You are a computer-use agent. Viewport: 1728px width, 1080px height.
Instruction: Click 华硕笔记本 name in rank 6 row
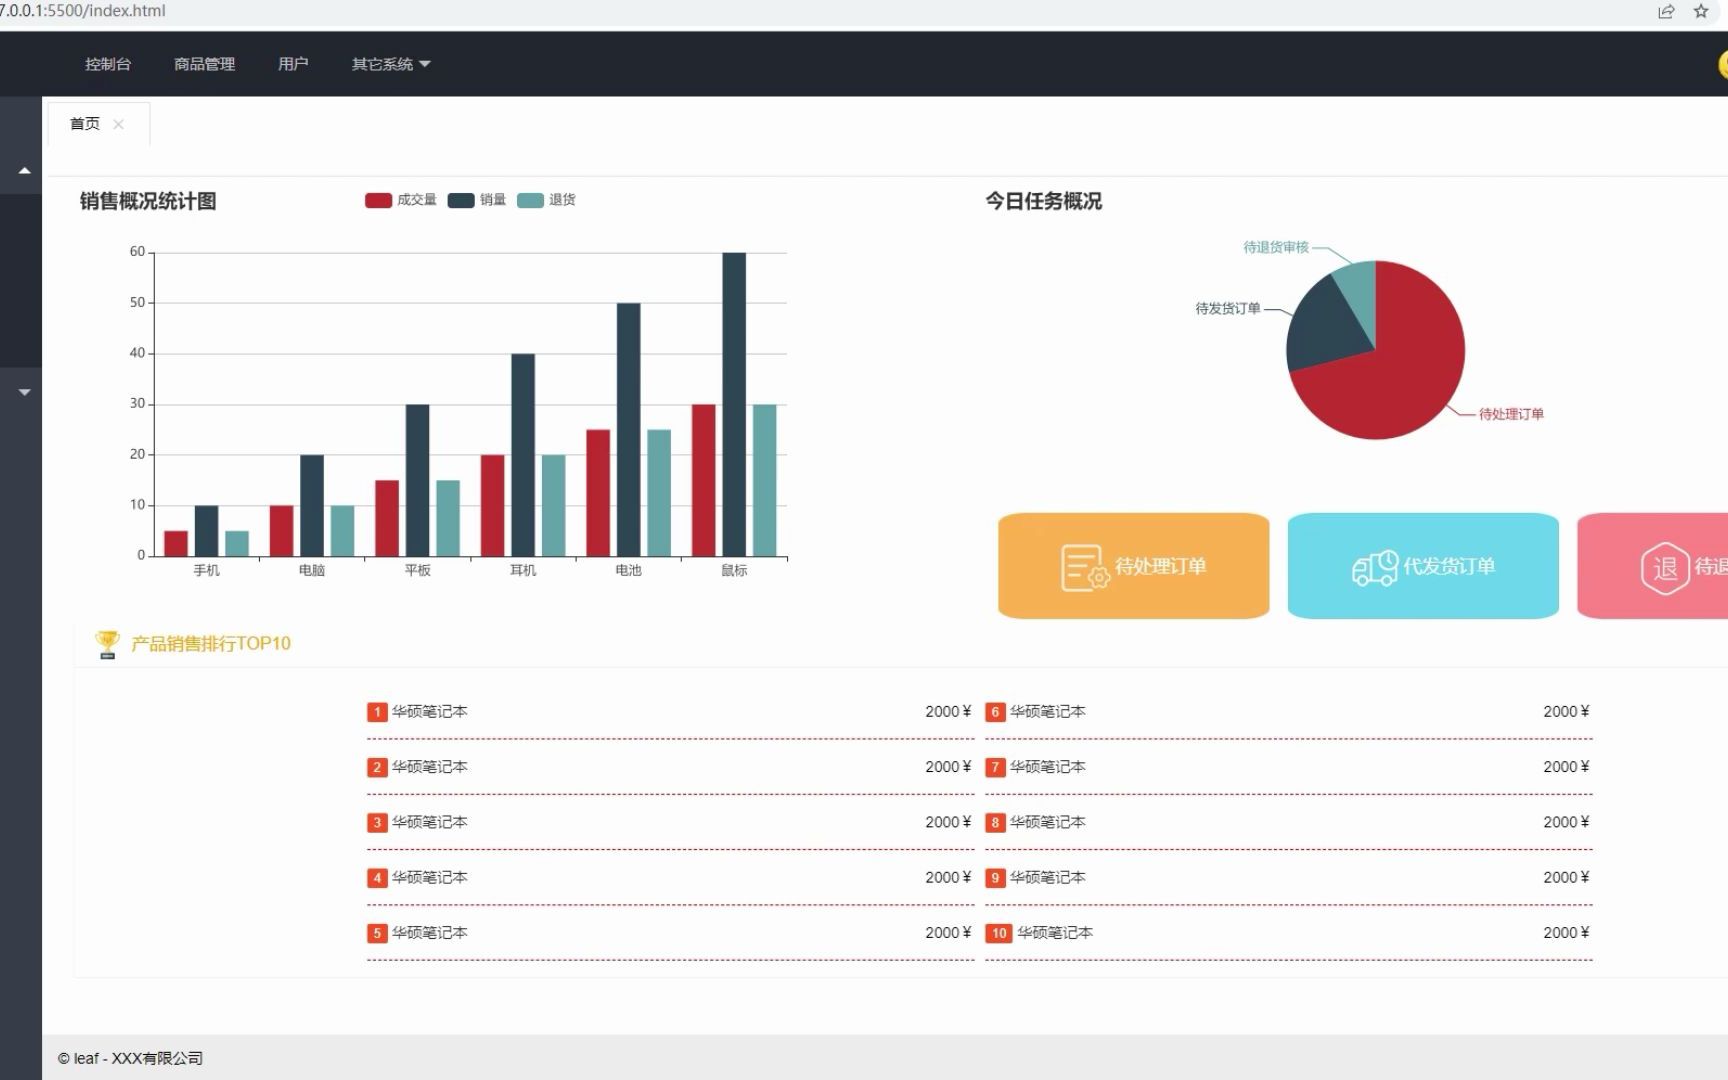click(x=1048, y=711)
